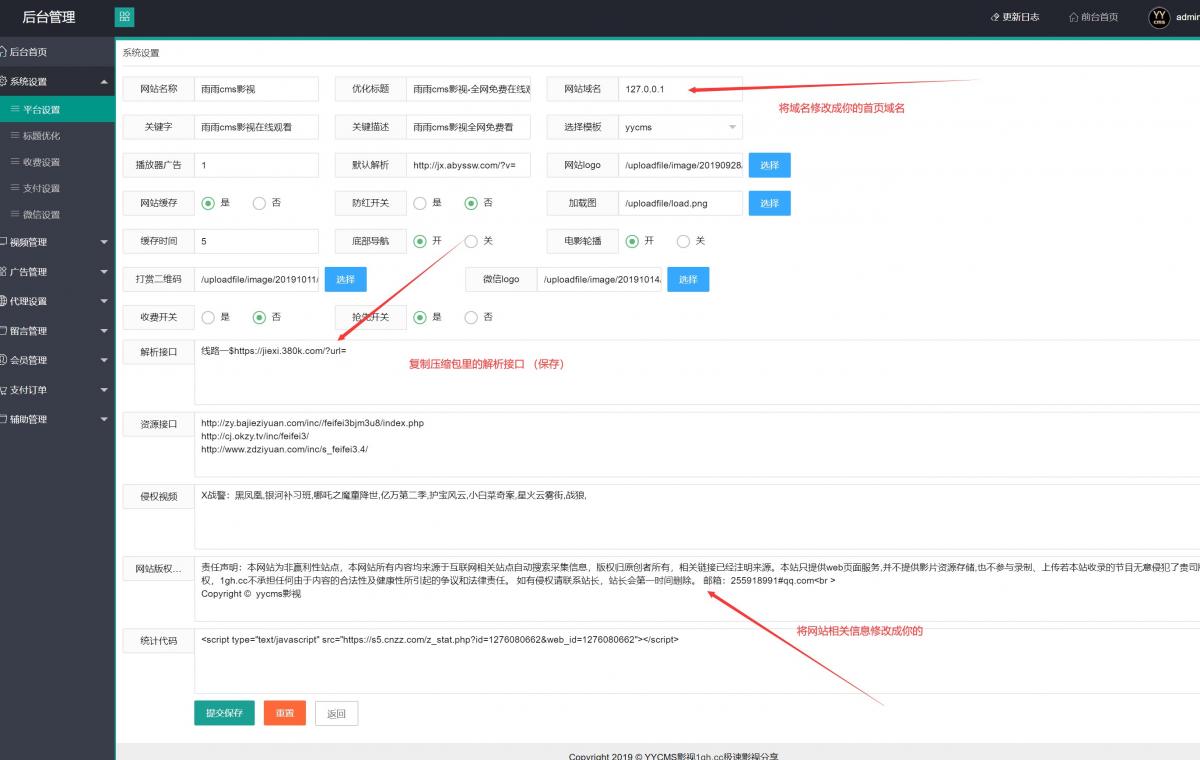Set 网站缓存 to 否
This screenshot has width=1200, height=760.
pyautogui.click(x=259, y=203)
